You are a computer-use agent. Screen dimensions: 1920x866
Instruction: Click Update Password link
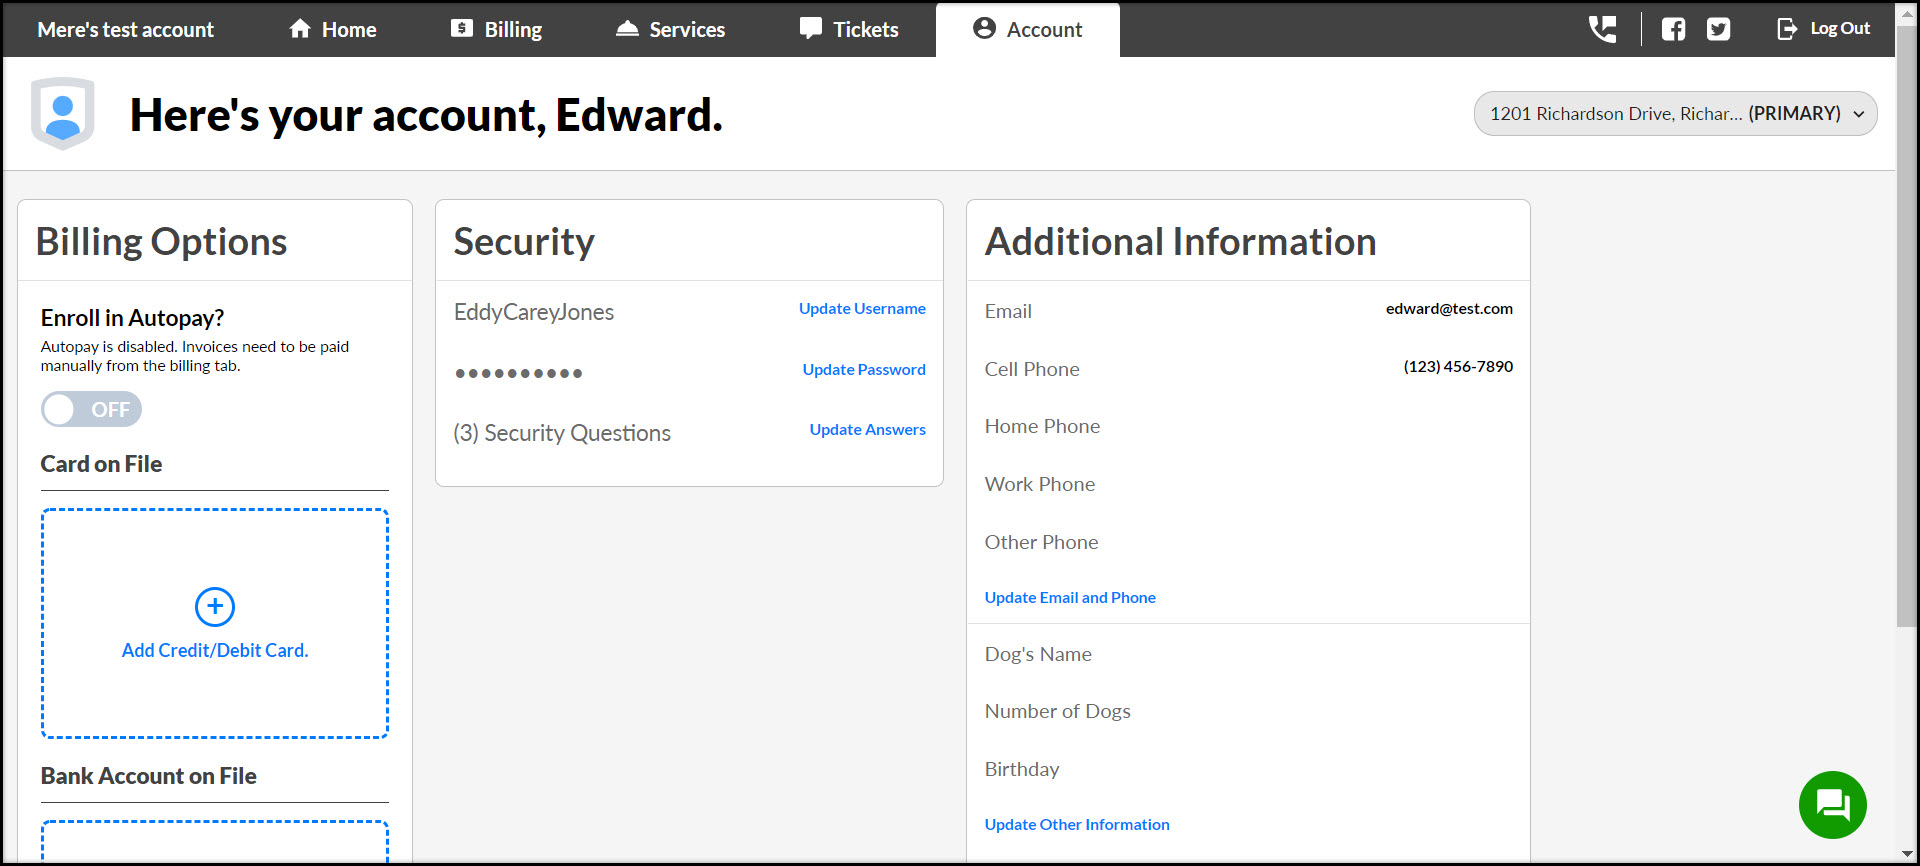click(864, 370)
